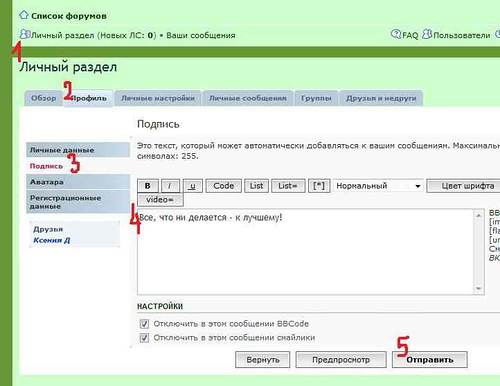Insert list item [*] tag
The height and width of the screenshot is (386, 500).
click(319, 186)
